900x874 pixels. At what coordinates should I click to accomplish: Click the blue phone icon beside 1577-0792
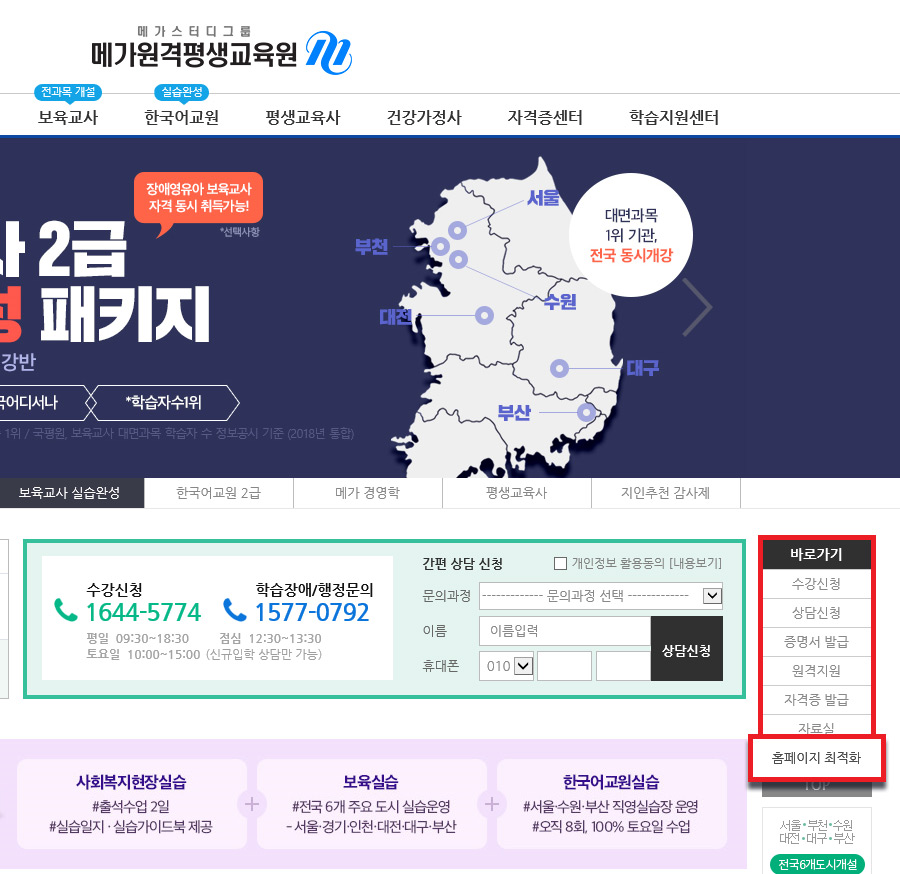point(234,610)
